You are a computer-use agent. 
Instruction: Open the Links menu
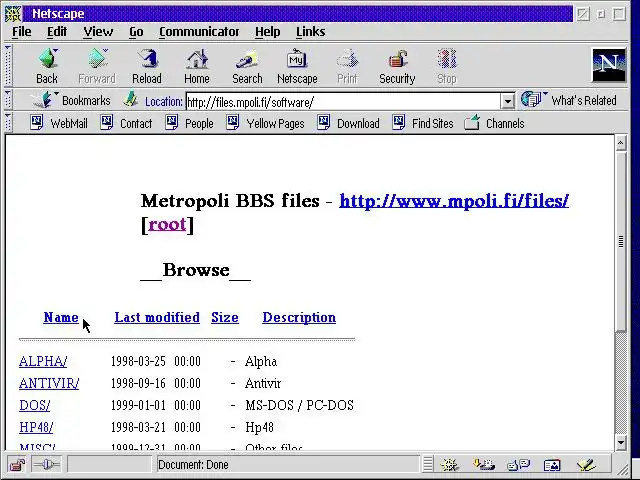(311, 31)
